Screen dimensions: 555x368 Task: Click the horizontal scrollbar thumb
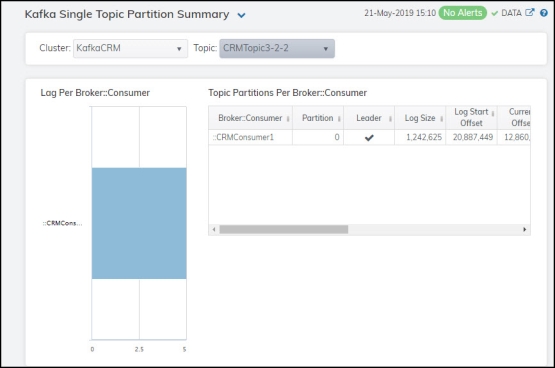(284, 229)
